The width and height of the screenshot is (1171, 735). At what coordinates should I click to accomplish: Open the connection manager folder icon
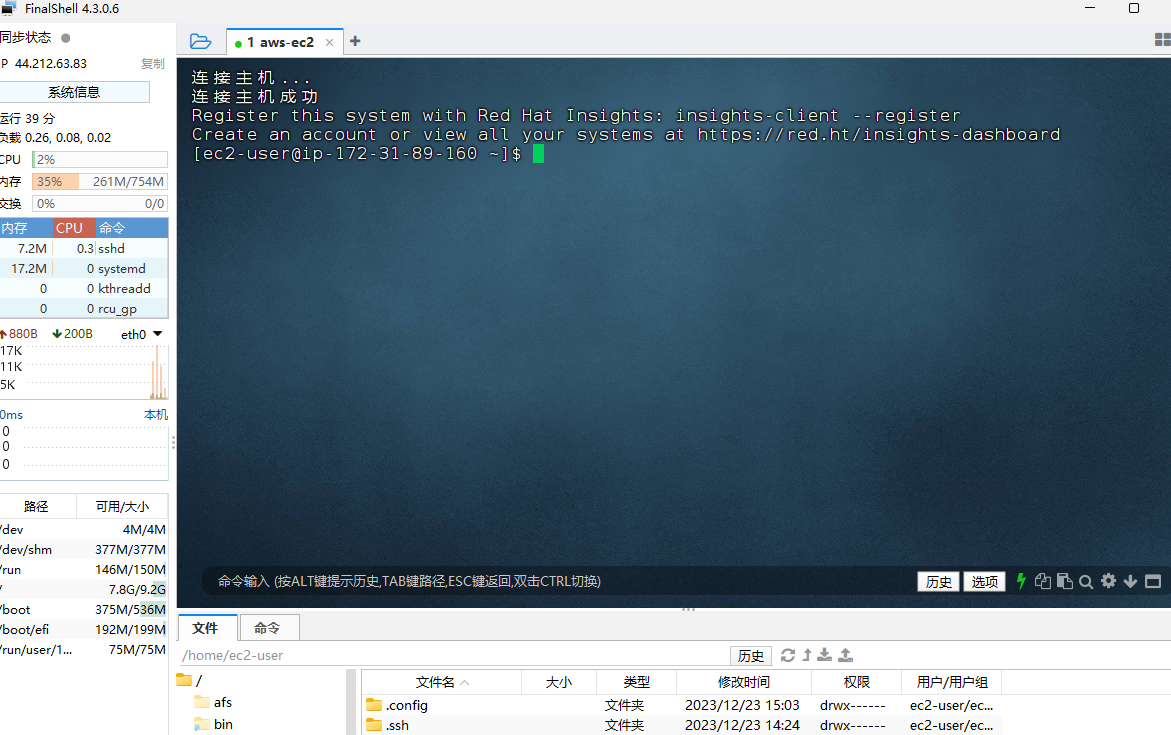[200, 41]
